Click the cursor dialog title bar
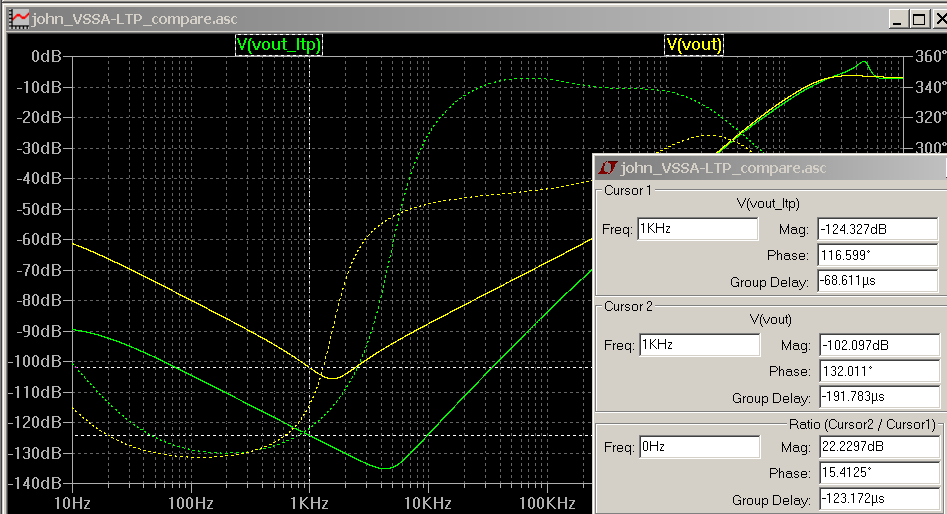Viewport: 947px width, 514px height. [771, 167]
